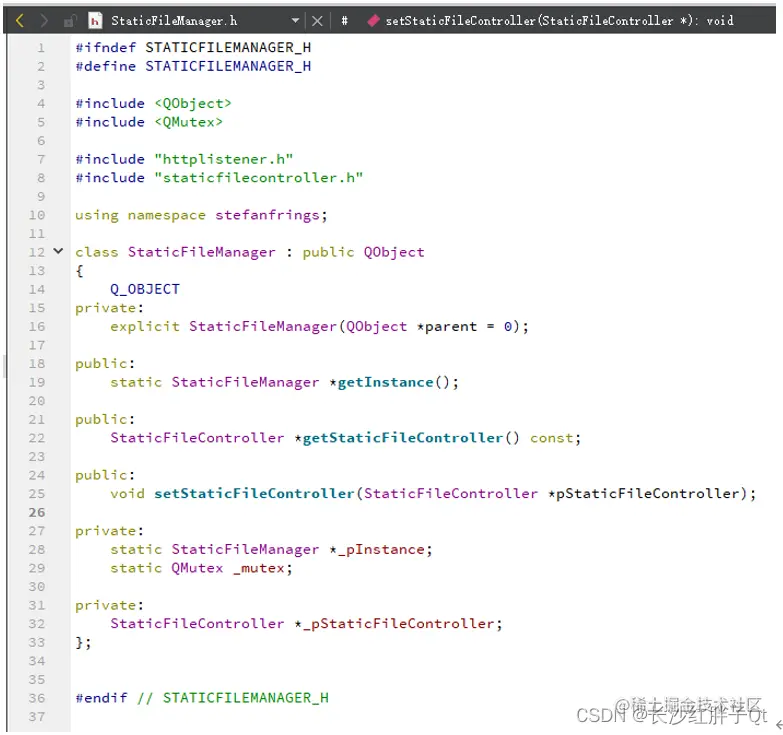Screen dimensions: 783x735
Task: Toggle the file lock icon
Action: tap(70, 20)
